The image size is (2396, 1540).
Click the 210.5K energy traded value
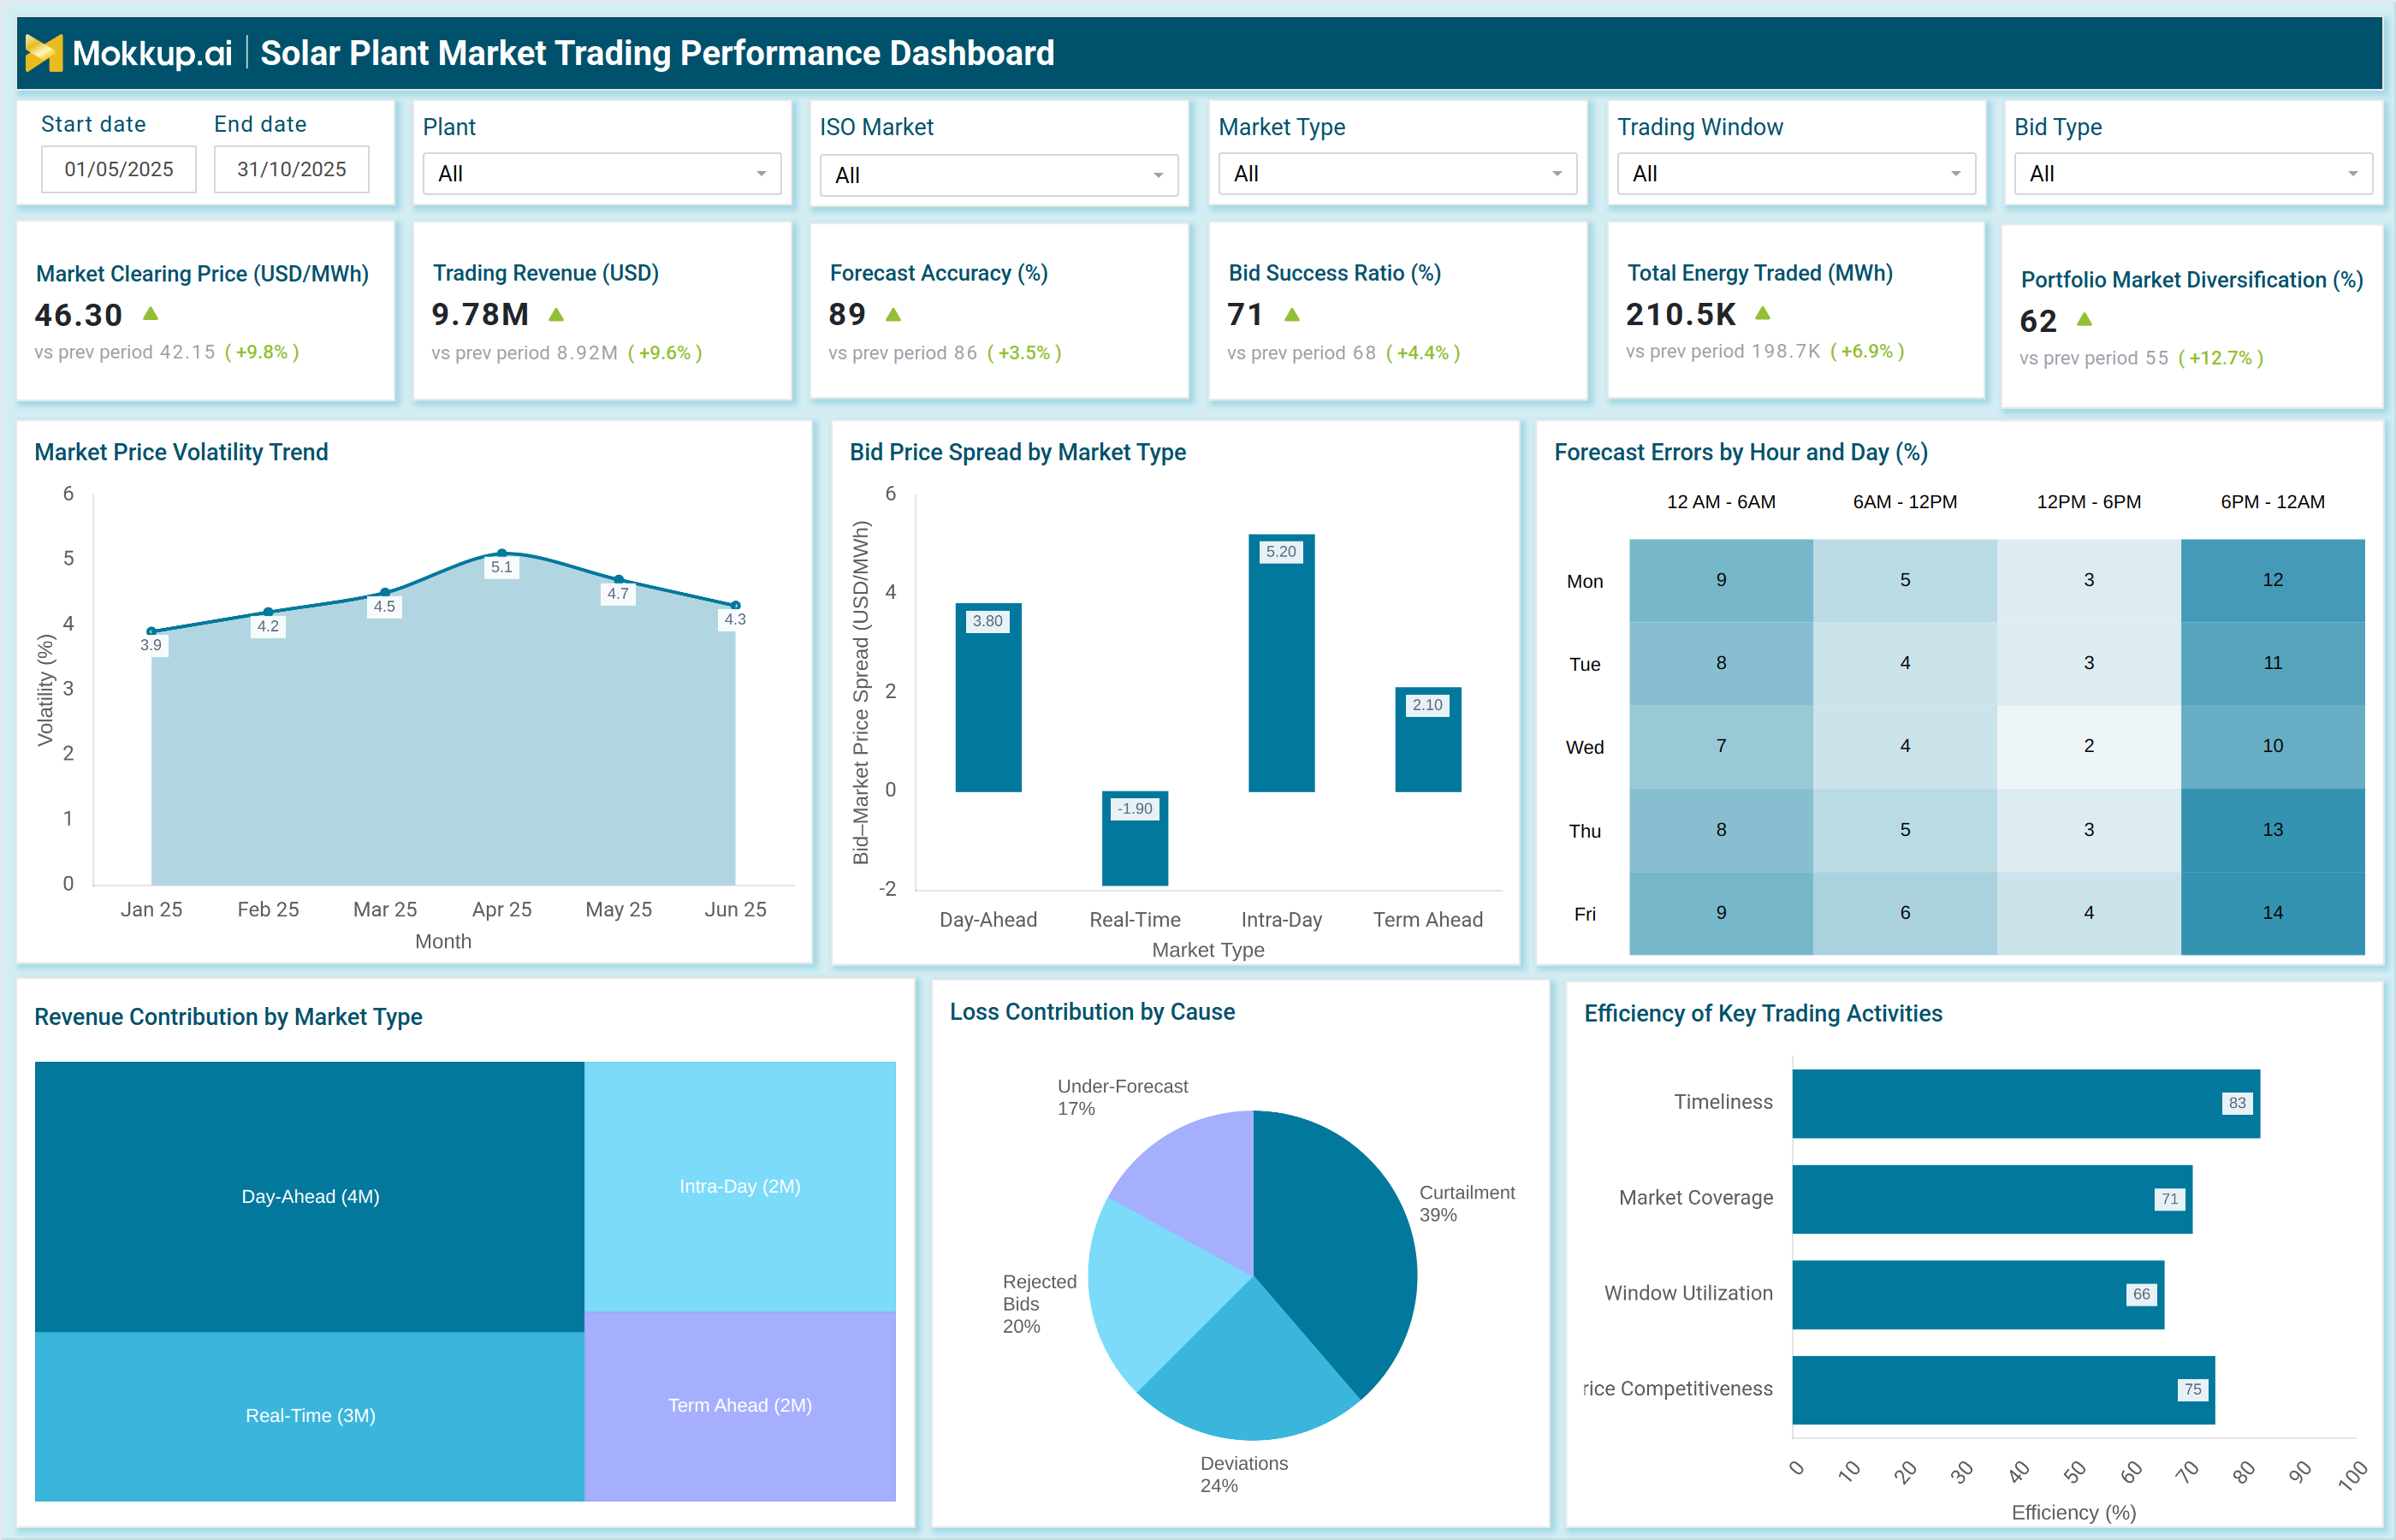[x=1681, y=315]
